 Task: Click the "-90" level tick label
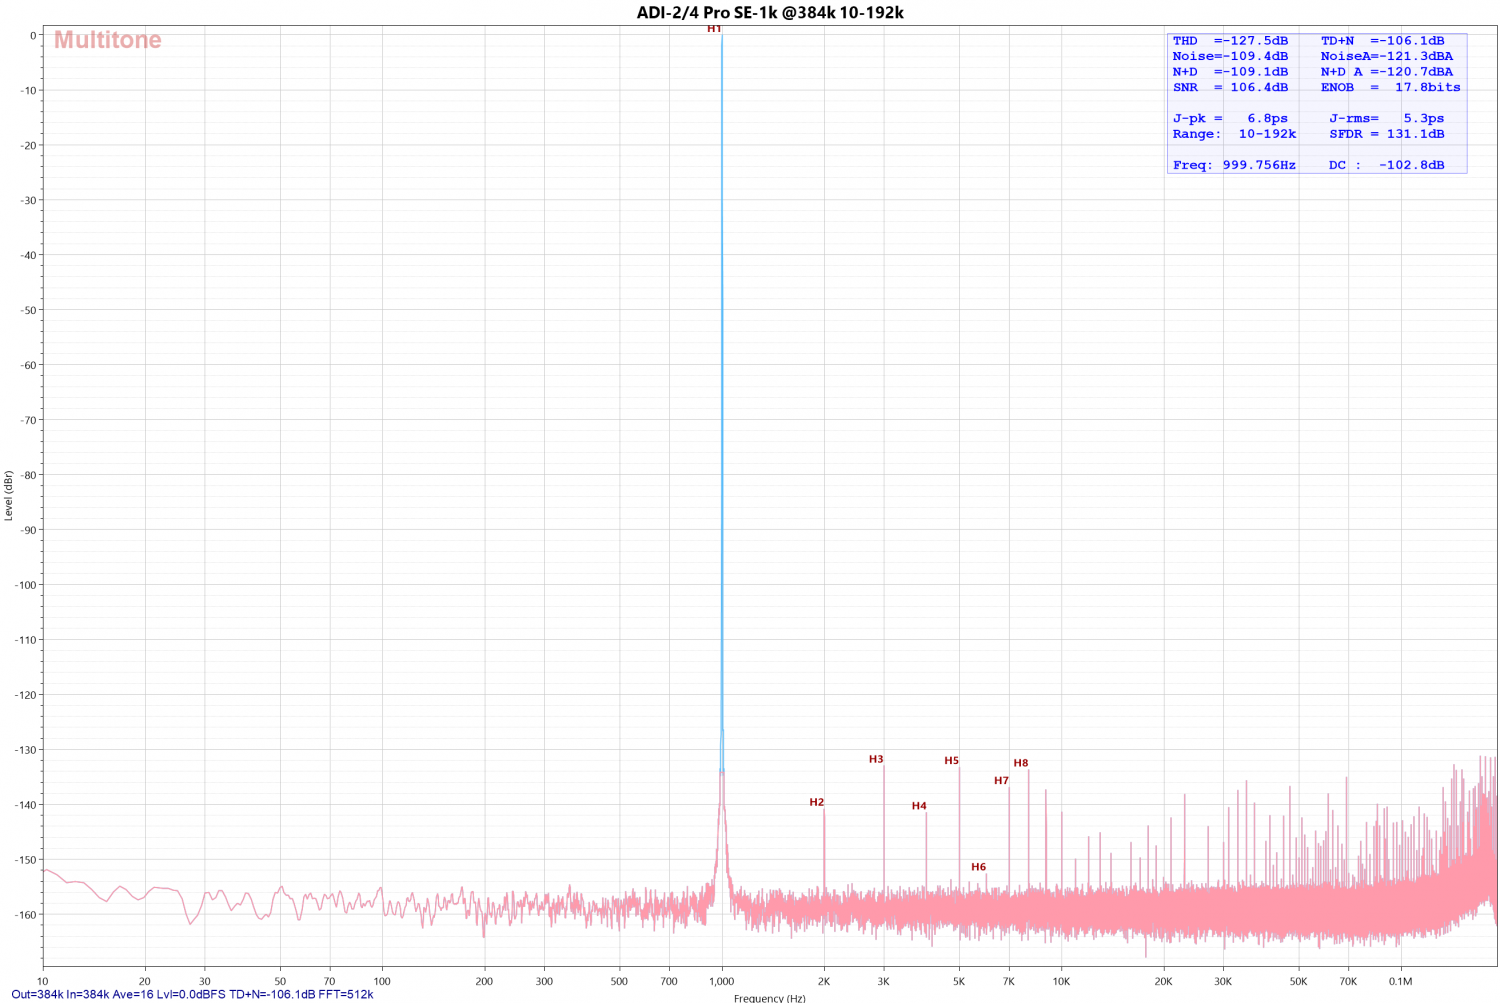pos(28,530)
